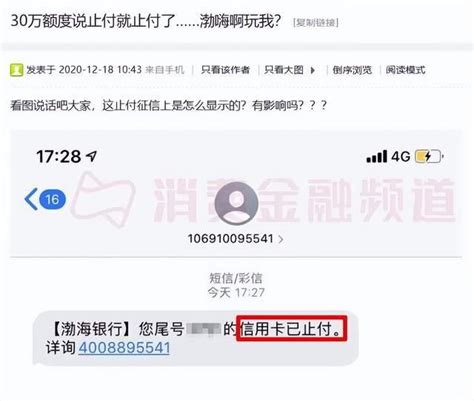The image size is (474, 401).
Task: Call the 4008895541 phone link
Action: click(x=124, y=348)
